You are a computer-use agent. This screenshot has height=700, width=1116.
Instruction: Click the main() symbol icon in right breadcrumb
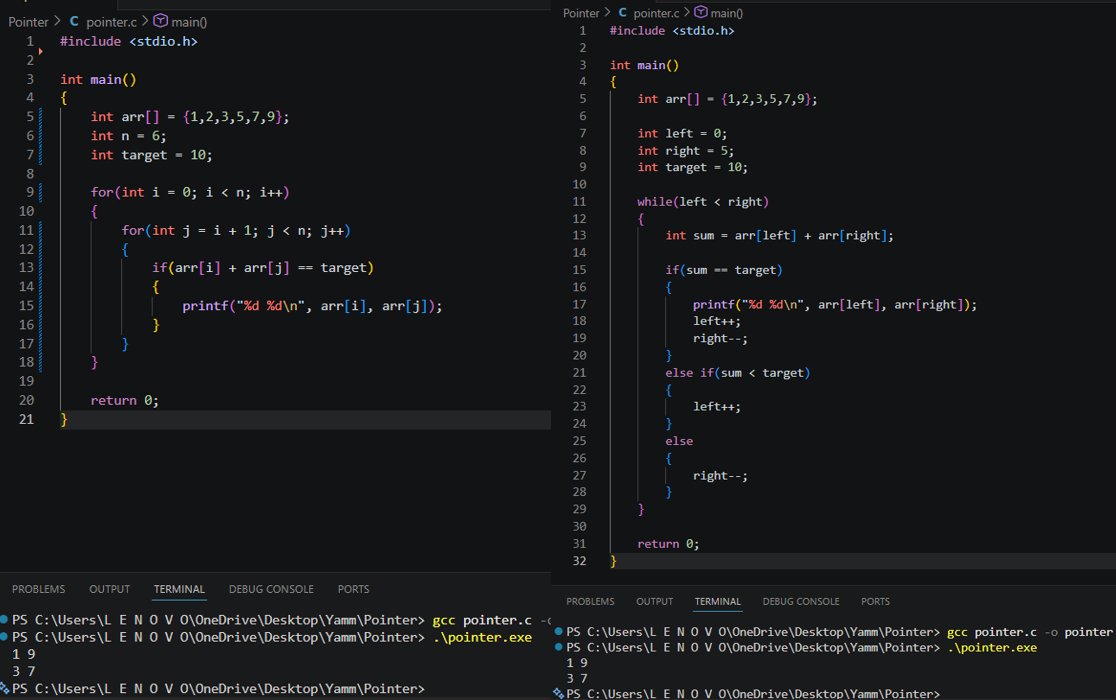(700, 12)
